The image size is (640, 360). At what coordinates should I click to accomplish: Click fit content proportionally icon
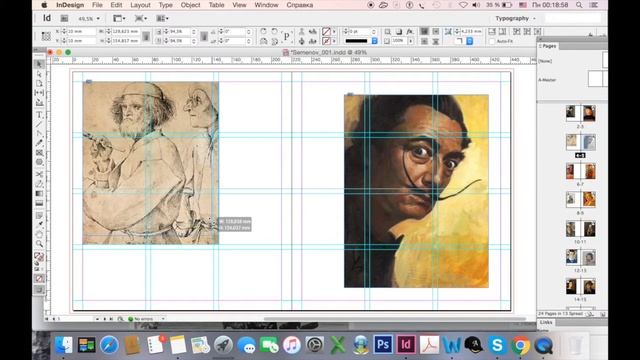click(502, 31)
